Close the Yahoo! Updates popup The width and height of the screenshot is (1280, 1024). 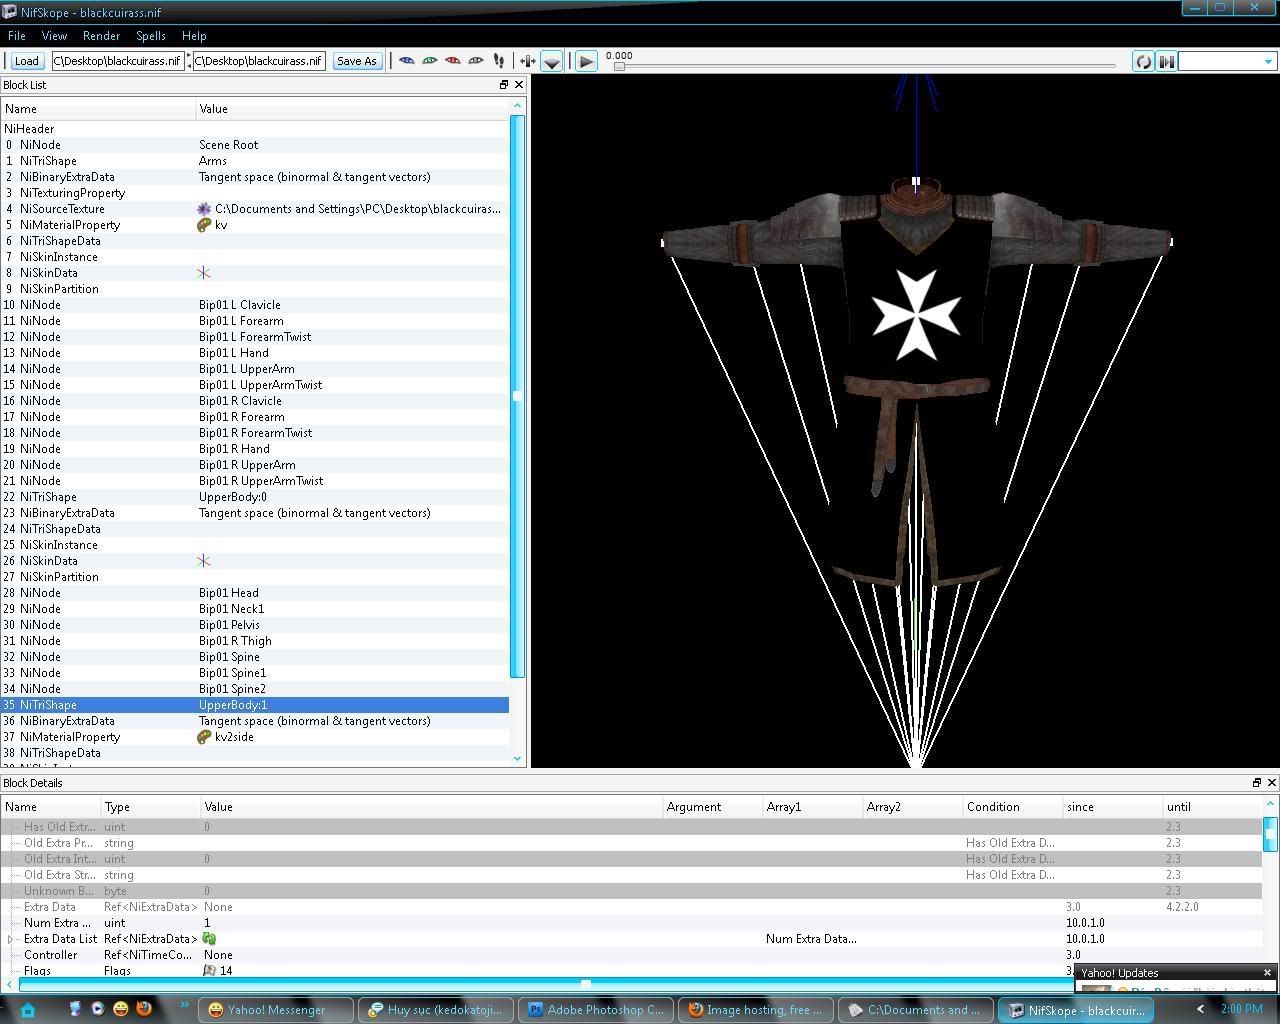1267,973
